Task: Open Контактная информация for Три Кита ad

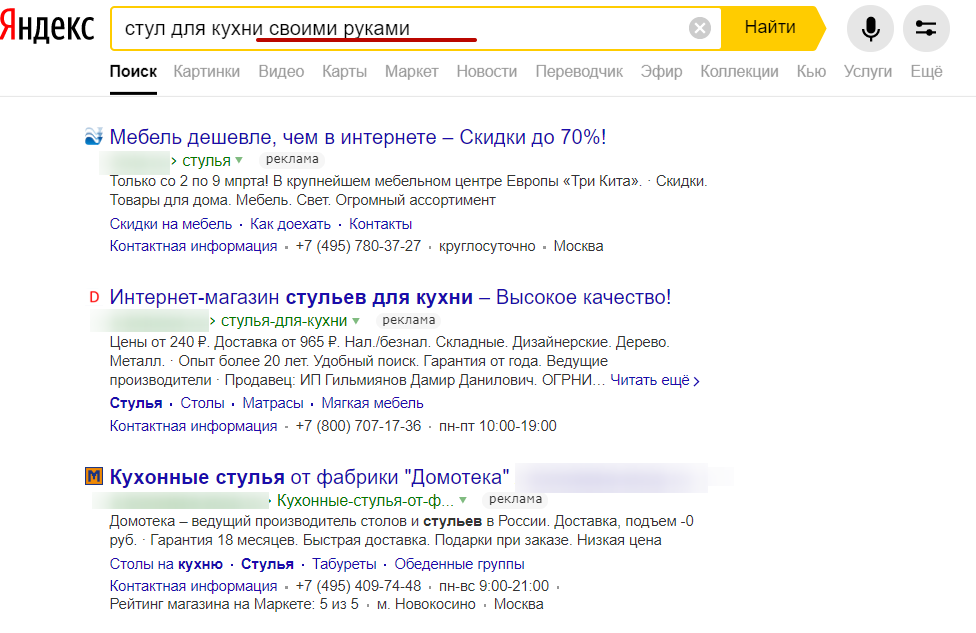Action: [x=193, y=246]
